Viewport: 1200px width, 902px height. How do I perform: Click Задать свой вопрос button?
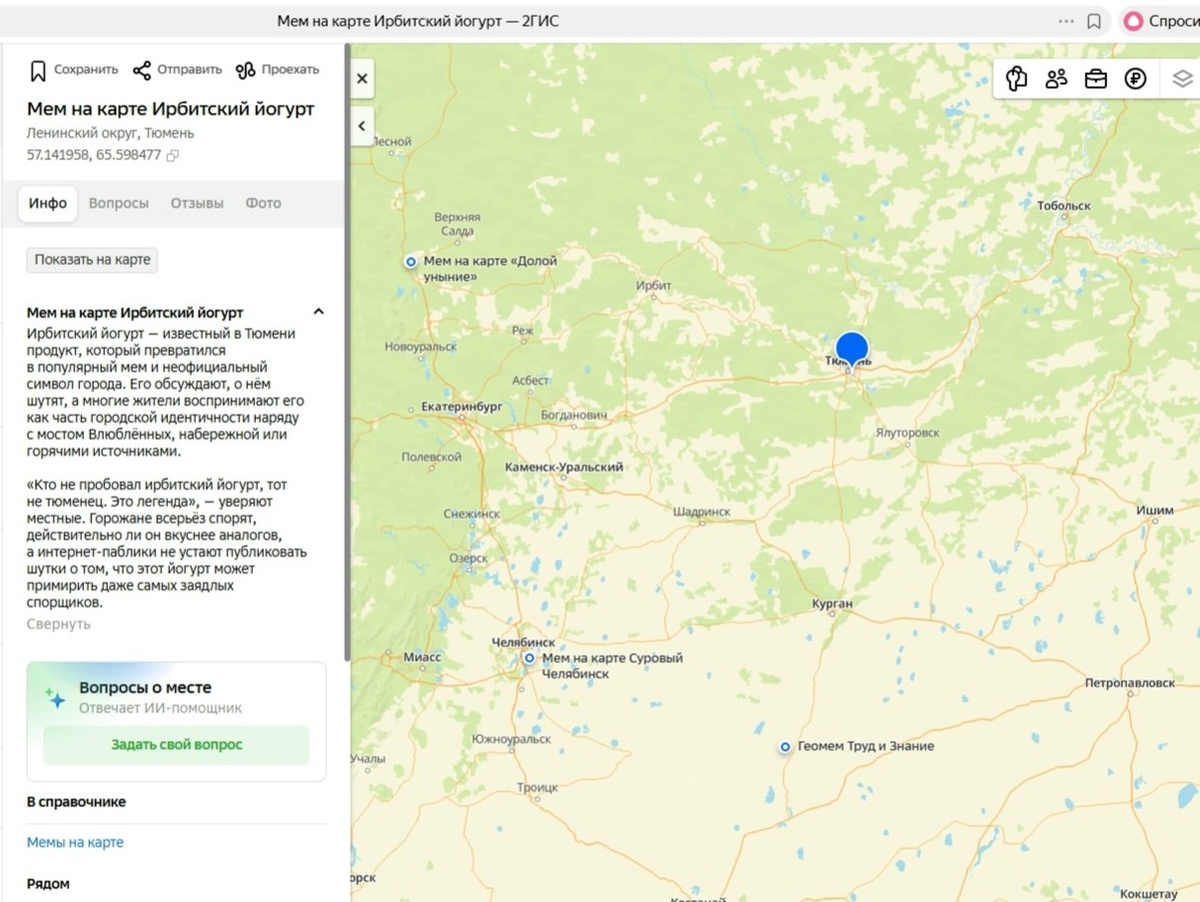177,745
